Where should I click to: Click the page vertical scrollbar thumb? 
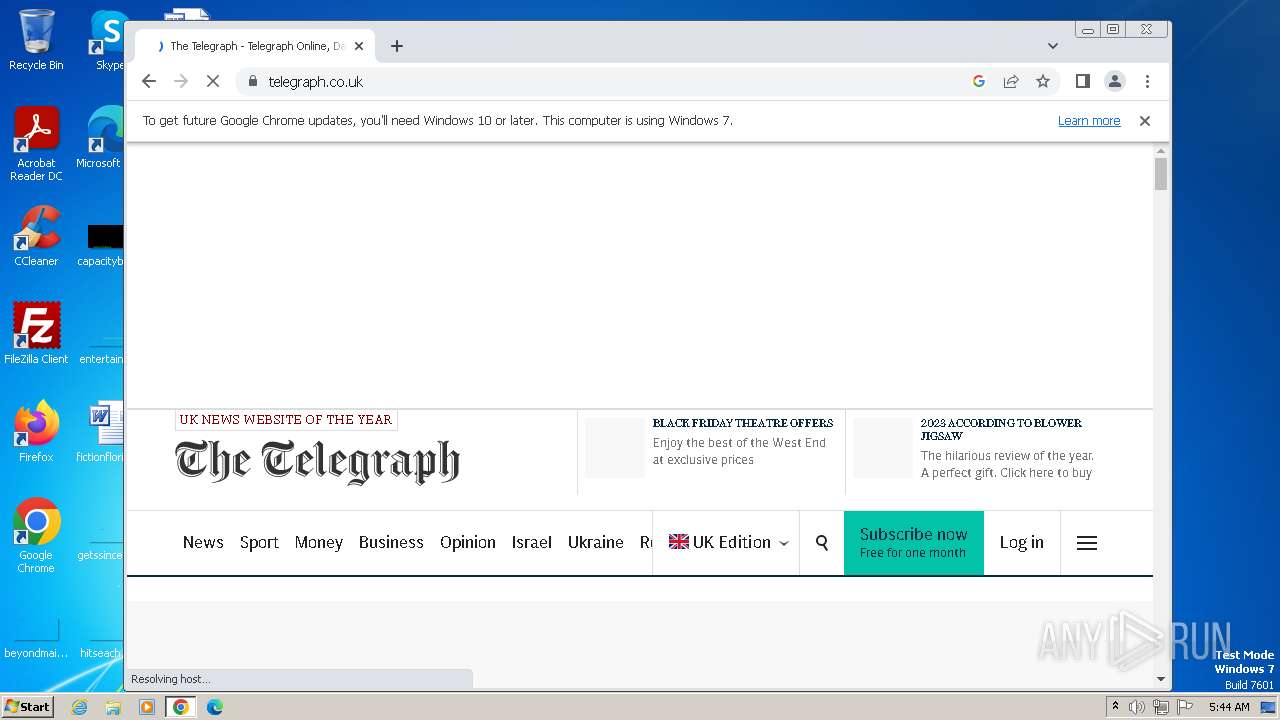1161,173
